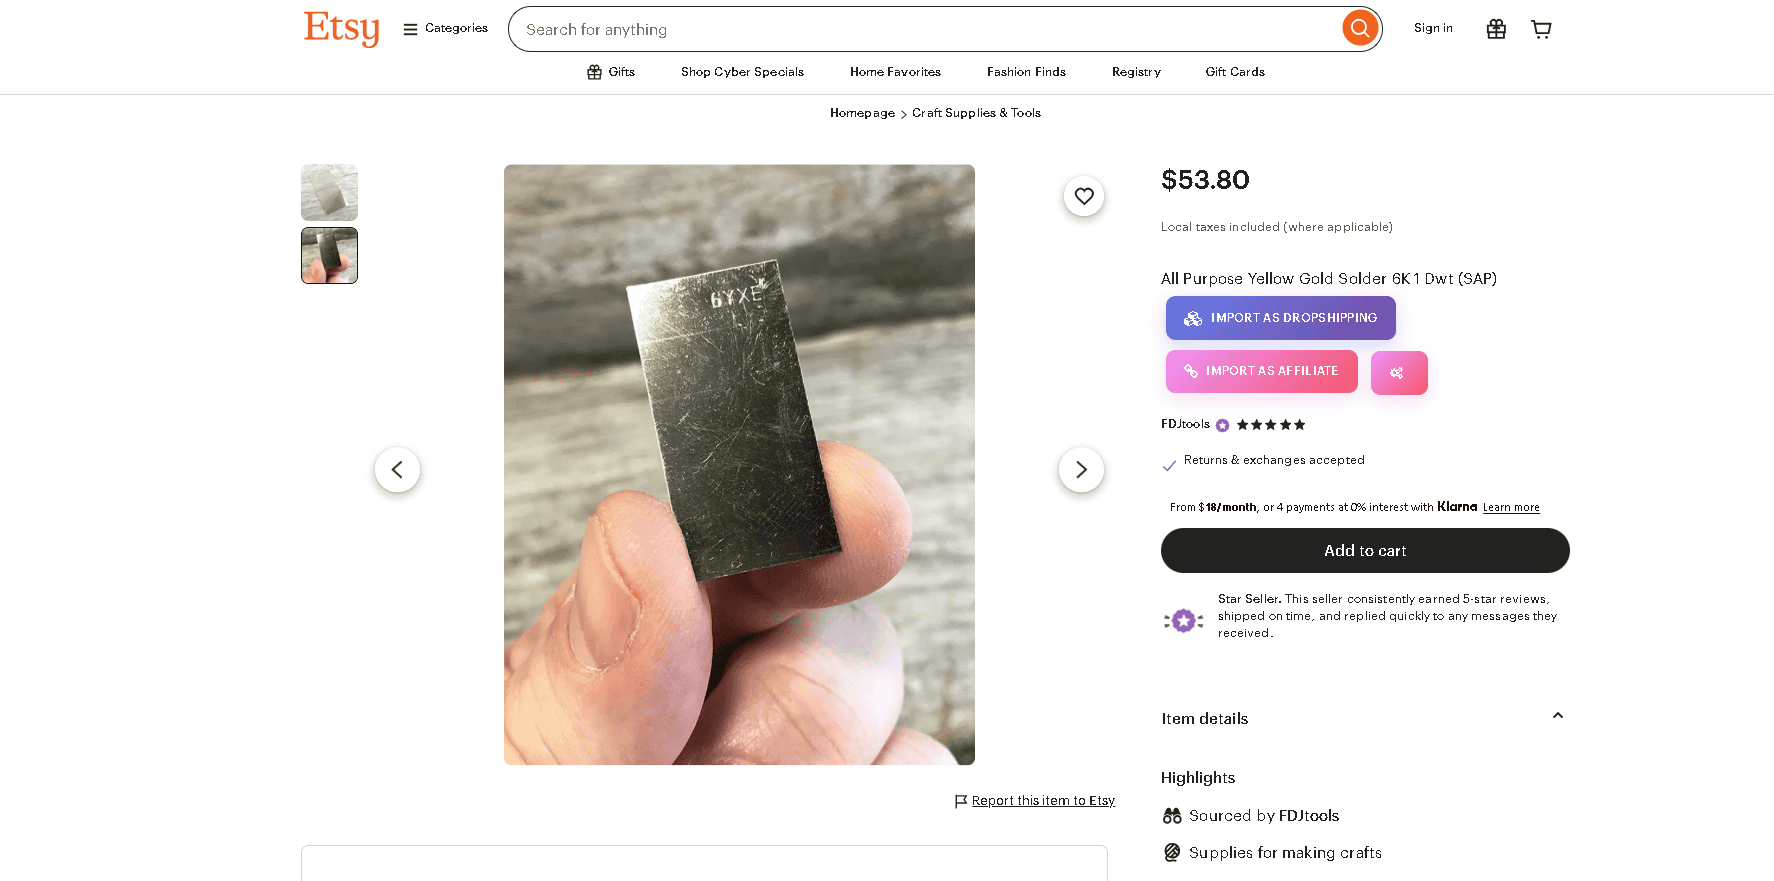Open Shop Cyber Specials menu item
This screenshot has height=881, width=1774.
742,72
